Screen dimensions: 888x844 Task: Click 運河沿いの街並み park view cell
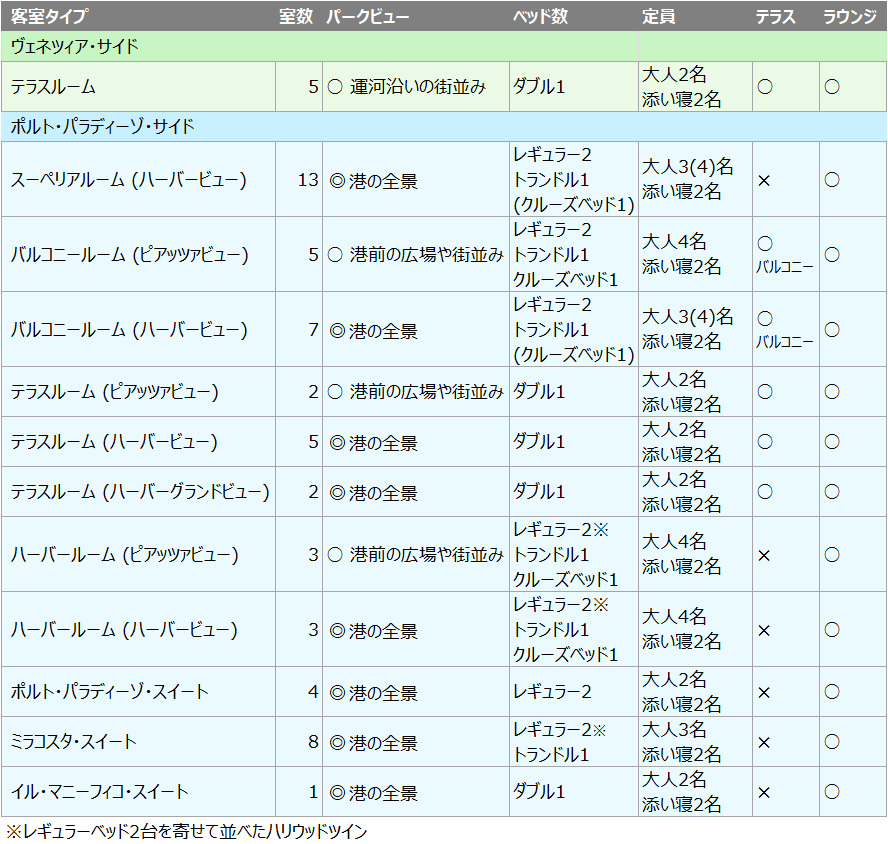pos(416,87)
